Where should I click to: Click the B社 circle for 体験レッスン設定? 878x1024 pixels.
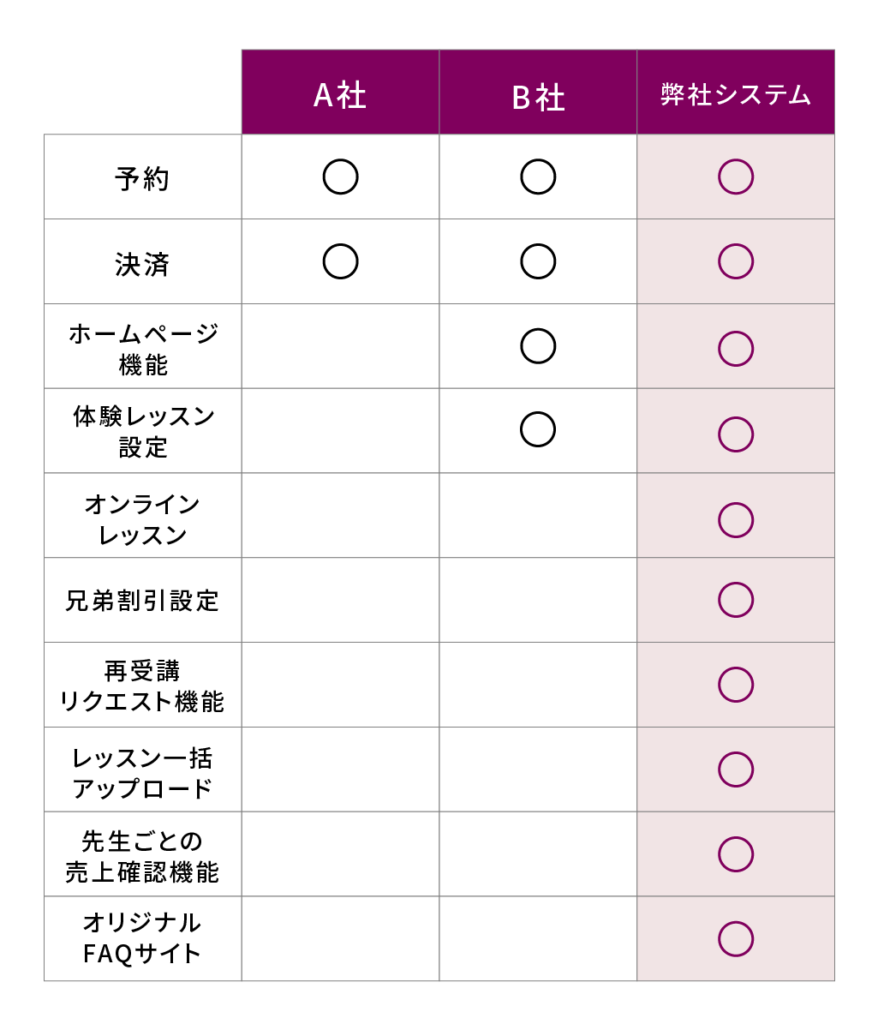pos(538,430)
